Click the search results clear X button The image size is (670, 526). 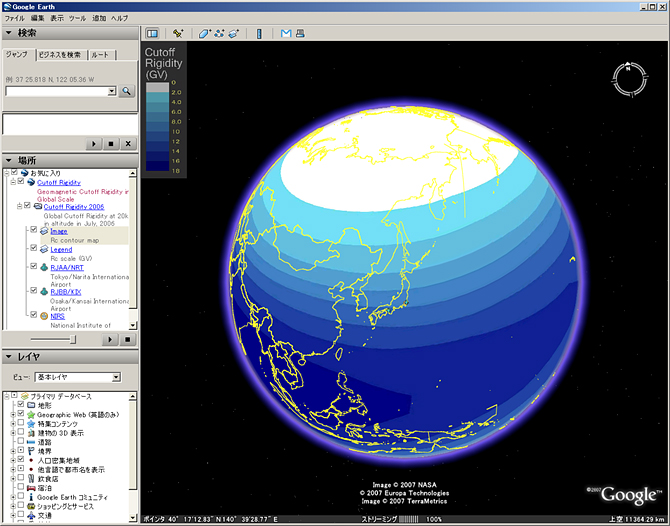(x=128, y=144)
